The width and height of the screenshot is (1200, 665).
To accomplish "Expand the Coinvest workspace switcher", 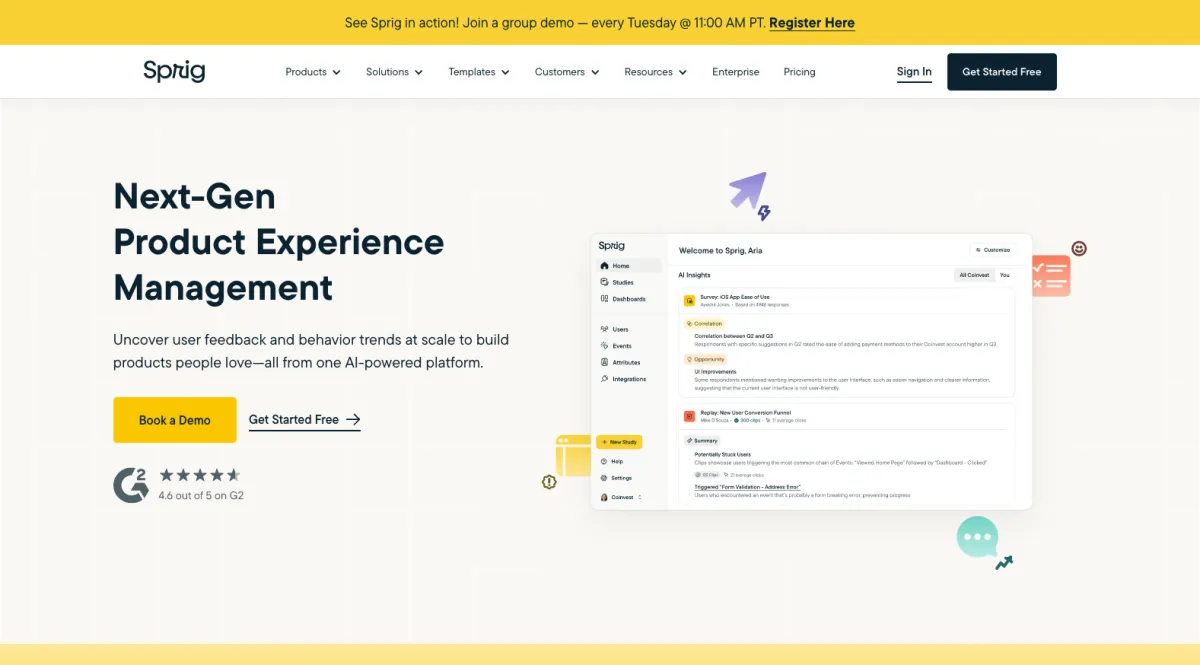I will (639, 496).
